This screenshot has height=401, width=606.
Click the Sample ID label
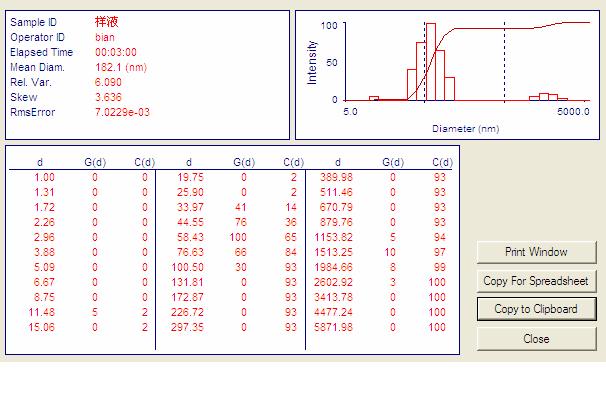click(x=33, y=22)
